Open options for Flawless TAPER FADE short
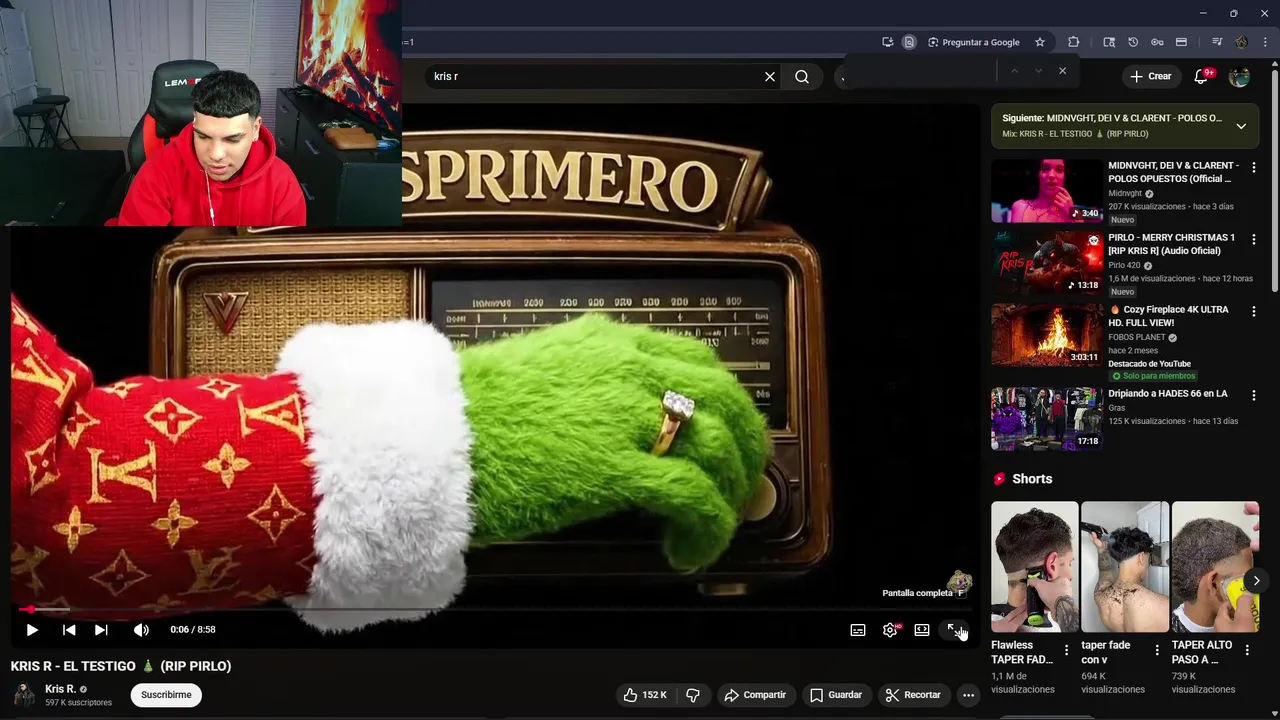 1066,650
